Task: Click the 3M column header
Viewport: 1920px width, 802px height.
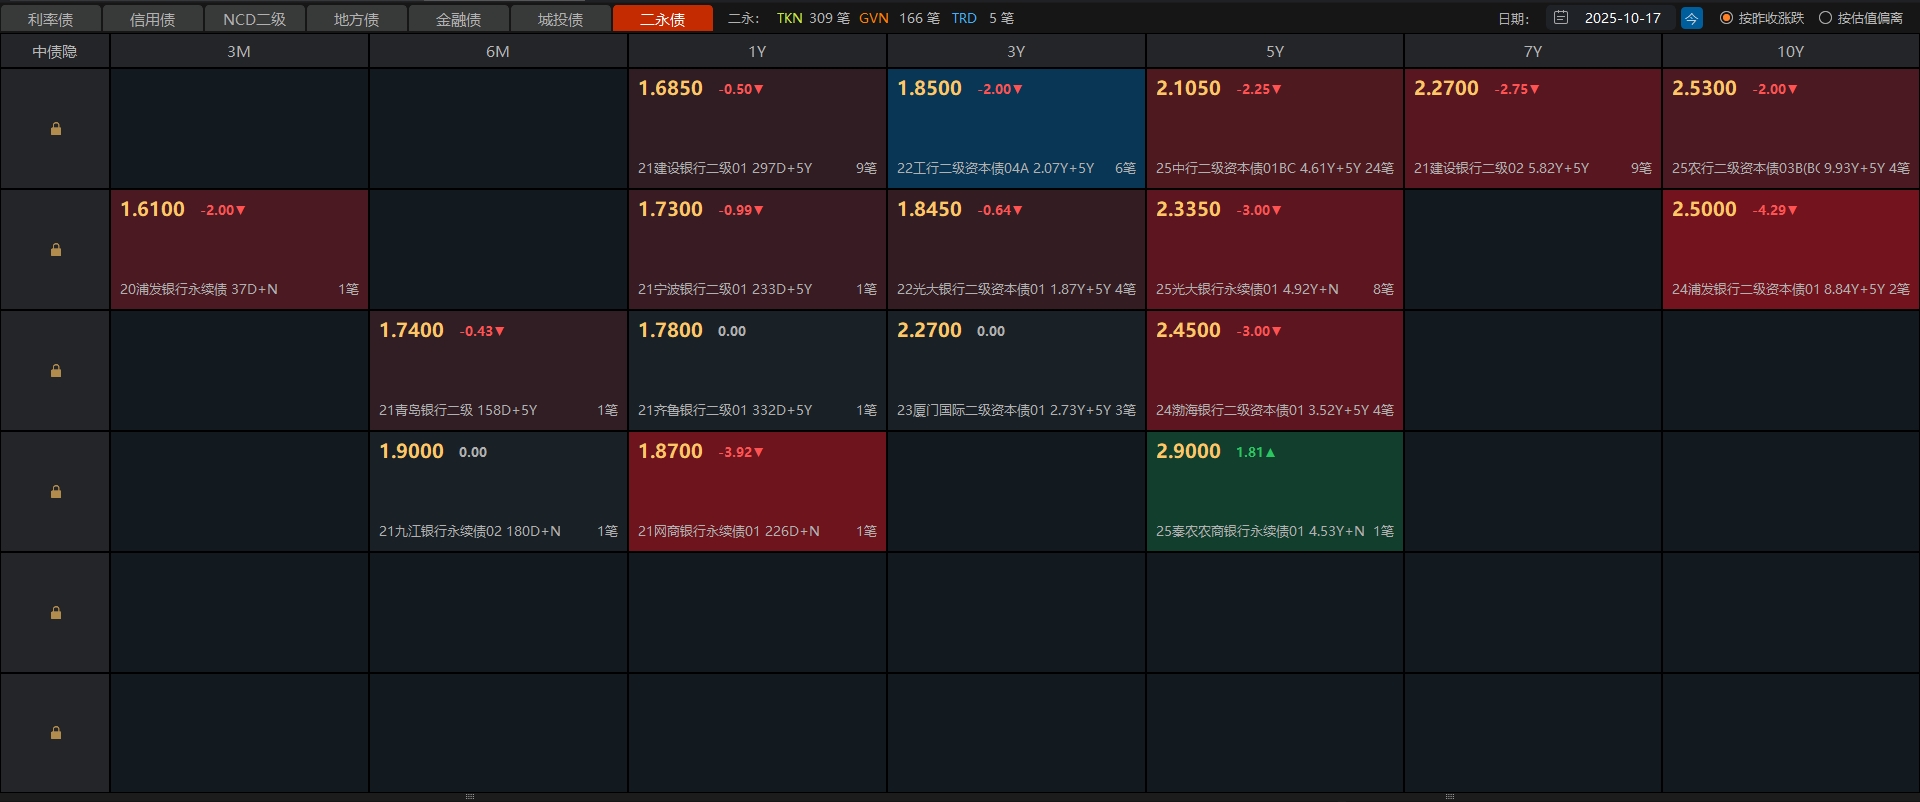Action: click(x=239, y=51)
